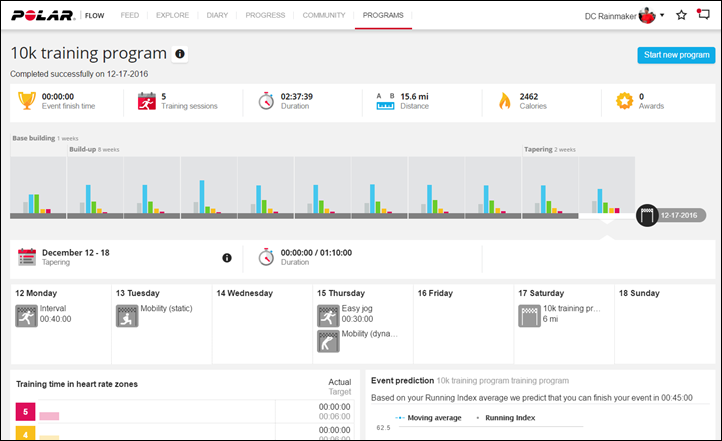Open the Monday Interval session icon
Image resolution: width=722 pixels, height=441 pixels.
coord(26,316)
